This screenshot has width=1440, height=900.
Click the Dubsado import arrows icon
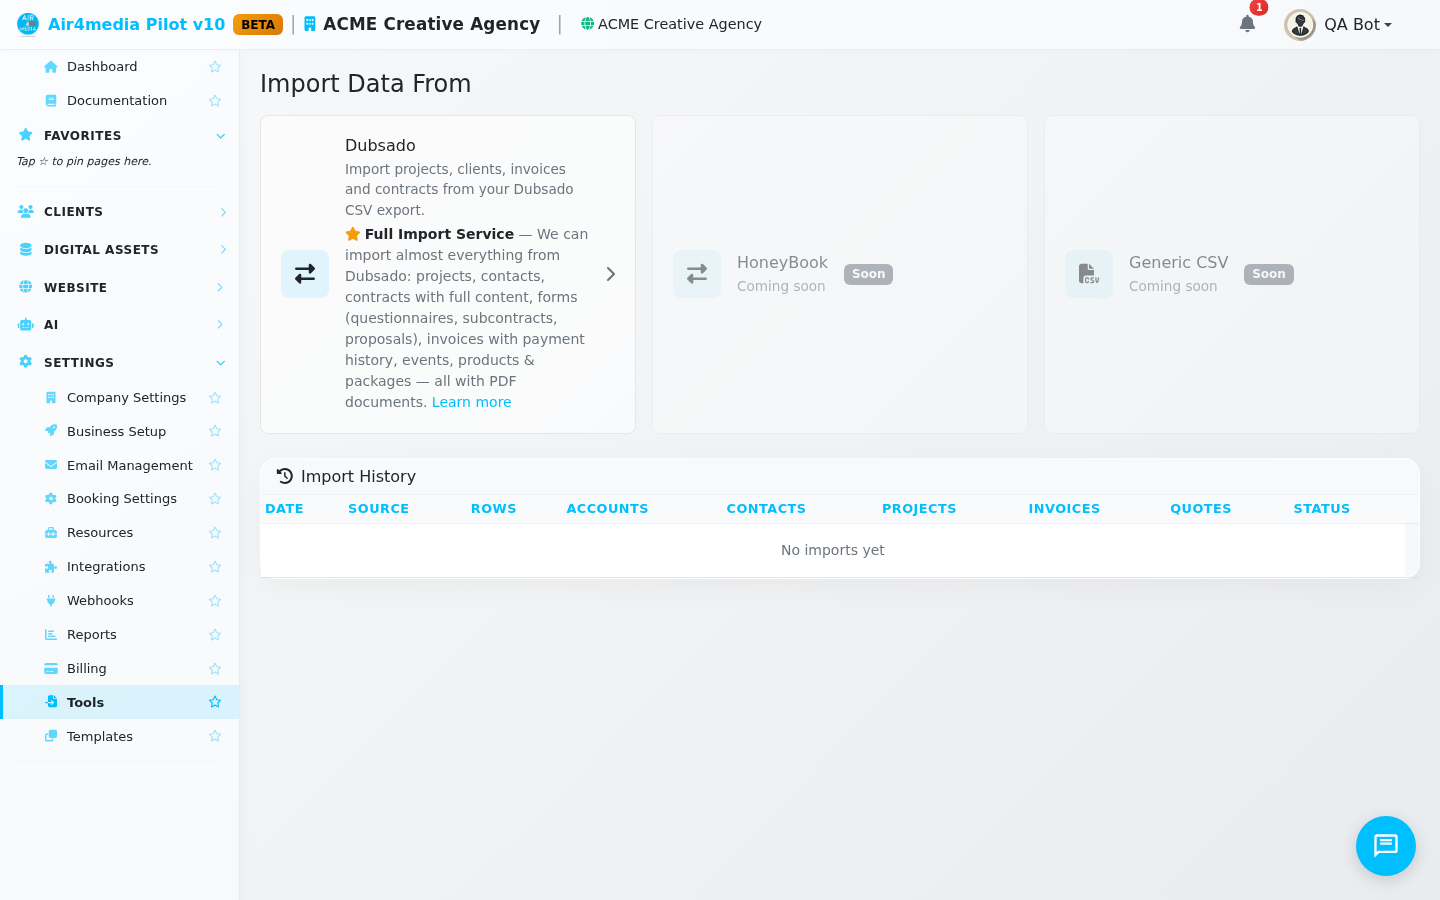[305, 274]
